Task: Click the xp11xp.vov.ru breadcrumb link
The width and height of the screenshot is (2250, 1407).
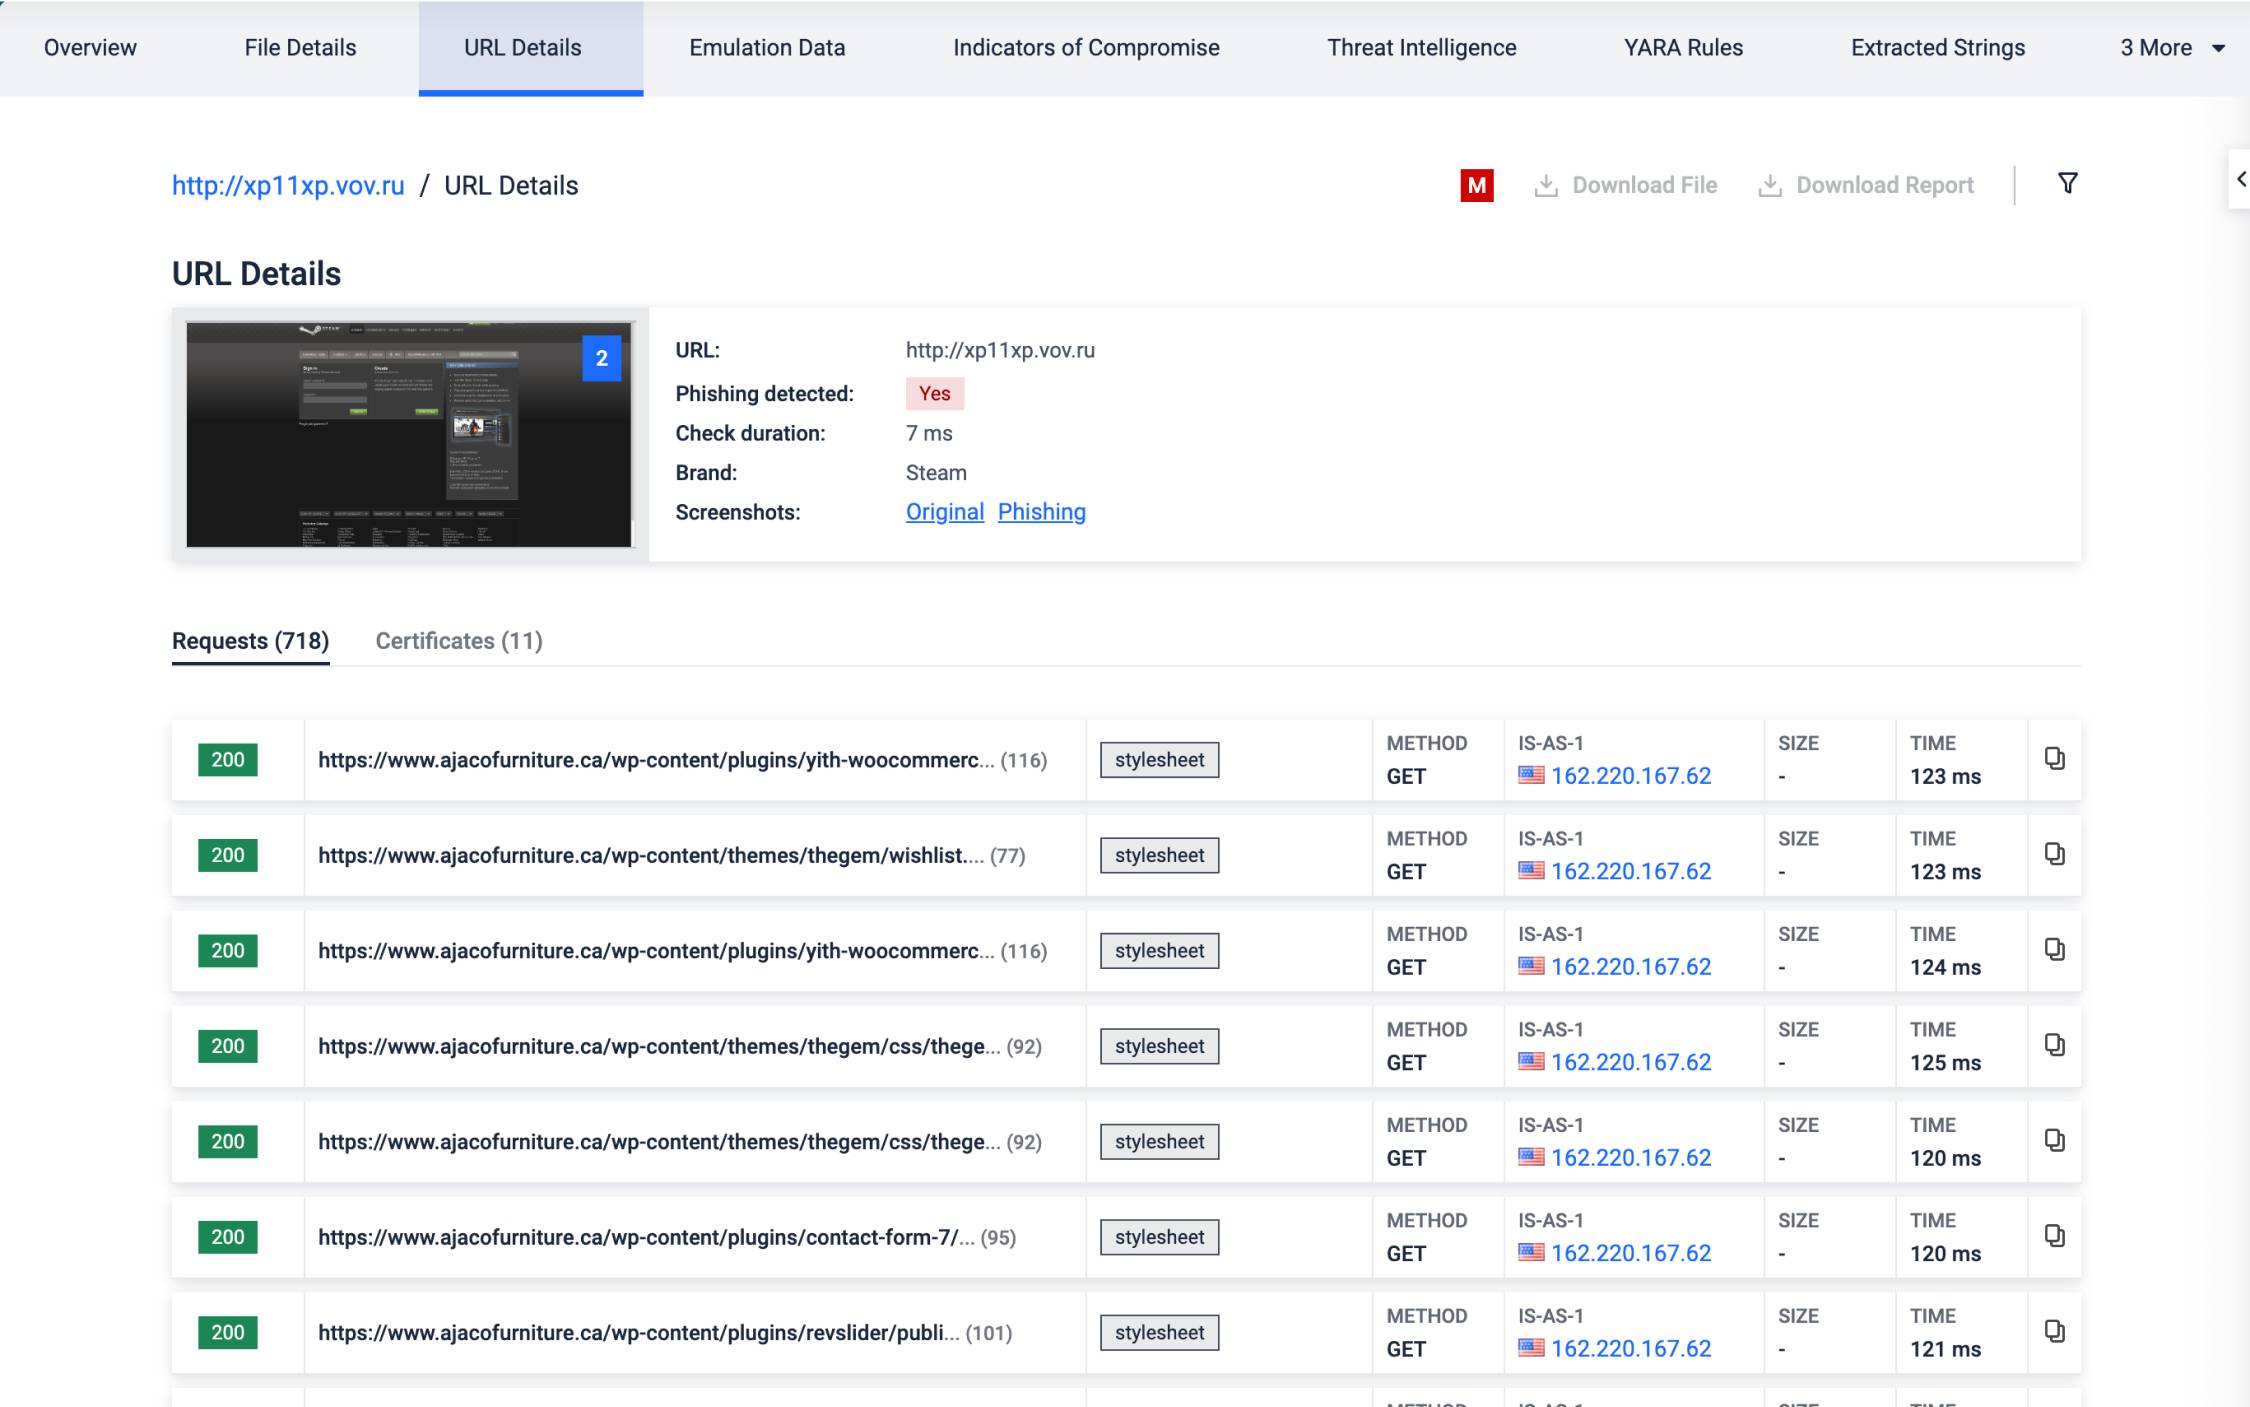Action: tap(287, 185)
